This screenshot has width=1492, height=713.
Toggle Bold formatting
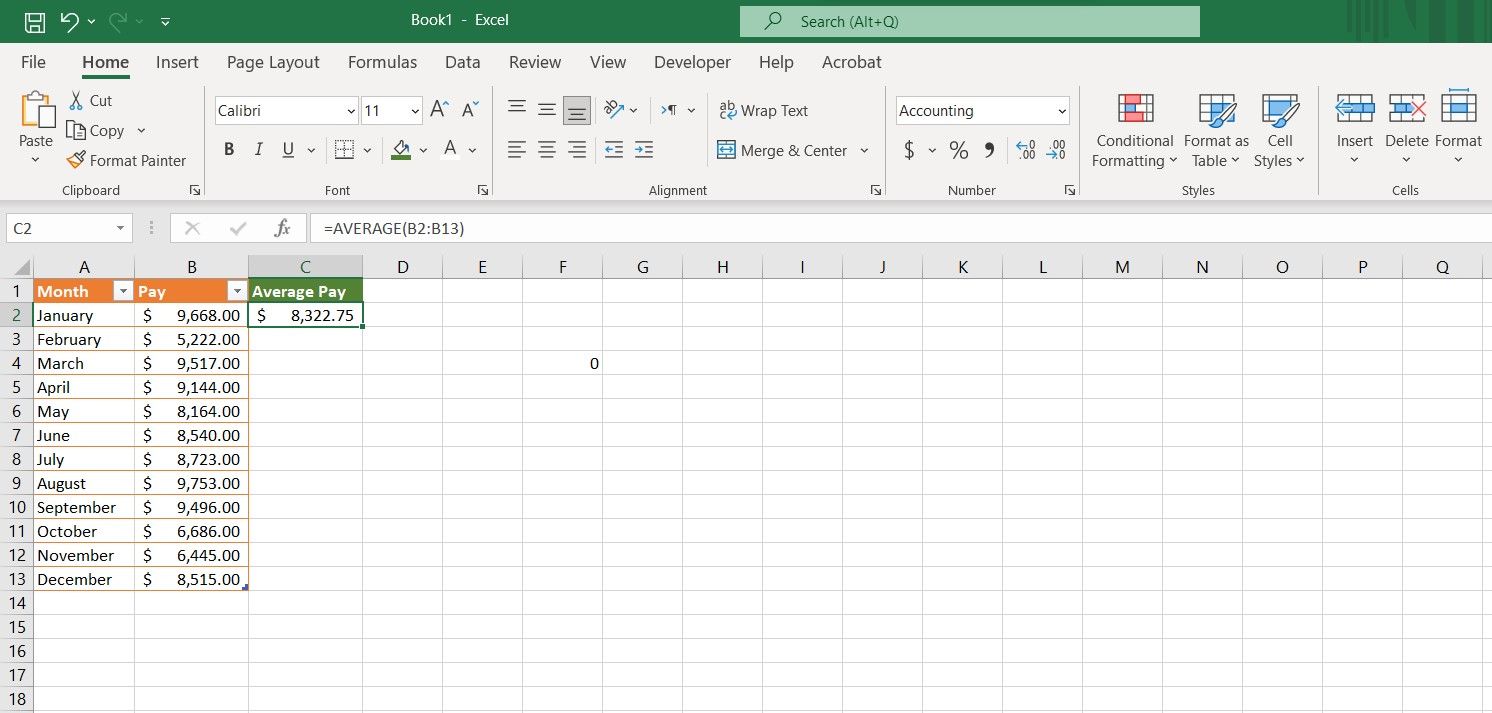tap(229, 150)
